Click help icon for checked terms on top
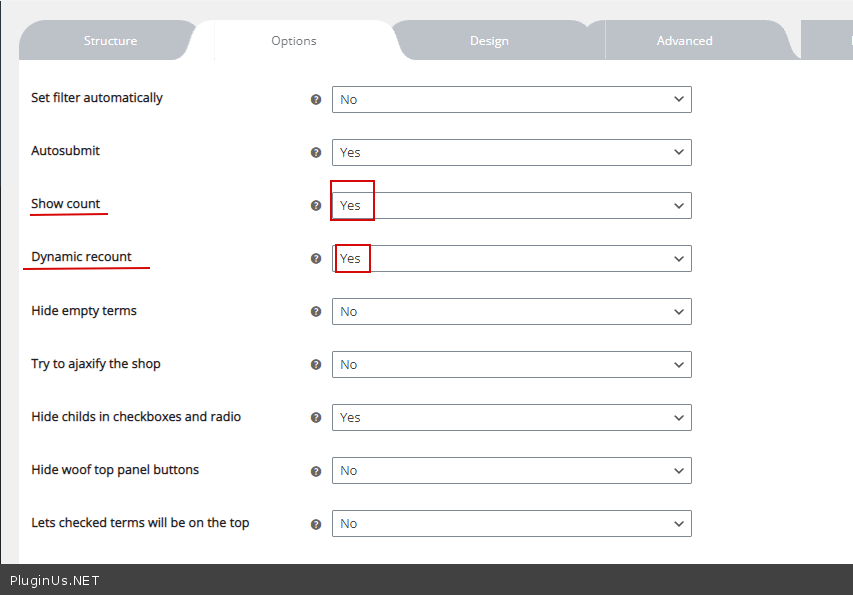853x595 pixels. coord(316,524)
